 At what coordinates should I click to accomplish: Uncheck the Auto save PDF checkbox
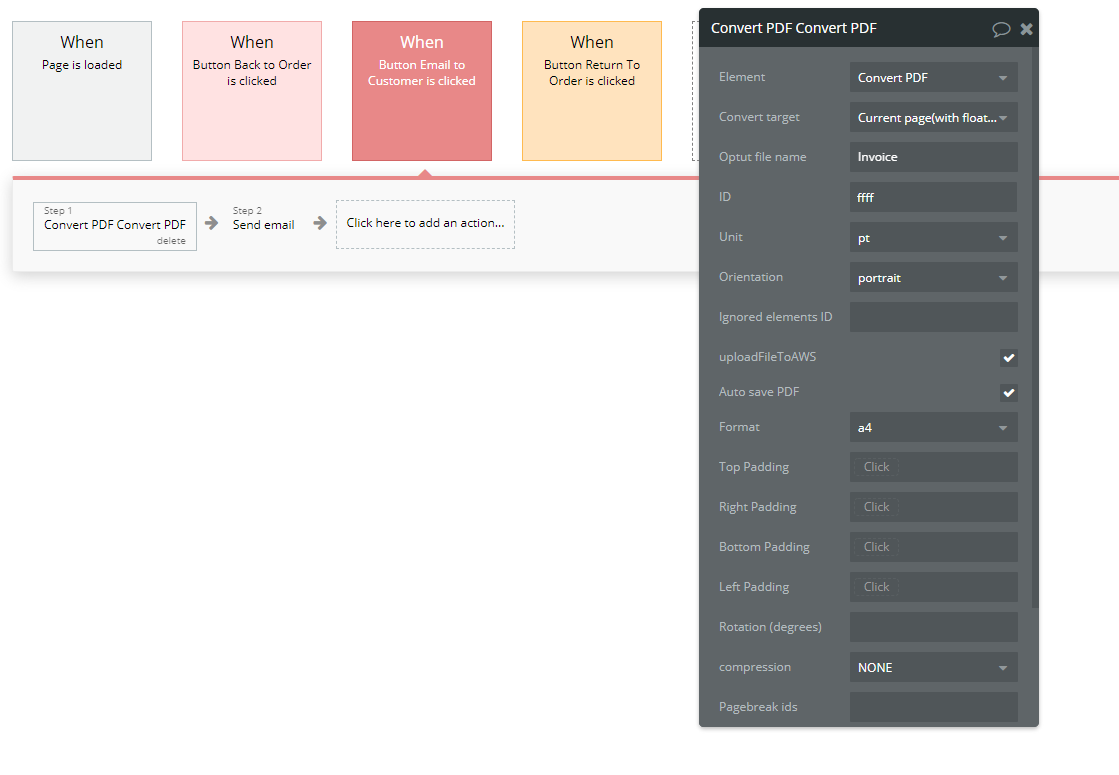(x=1008, y=392)
